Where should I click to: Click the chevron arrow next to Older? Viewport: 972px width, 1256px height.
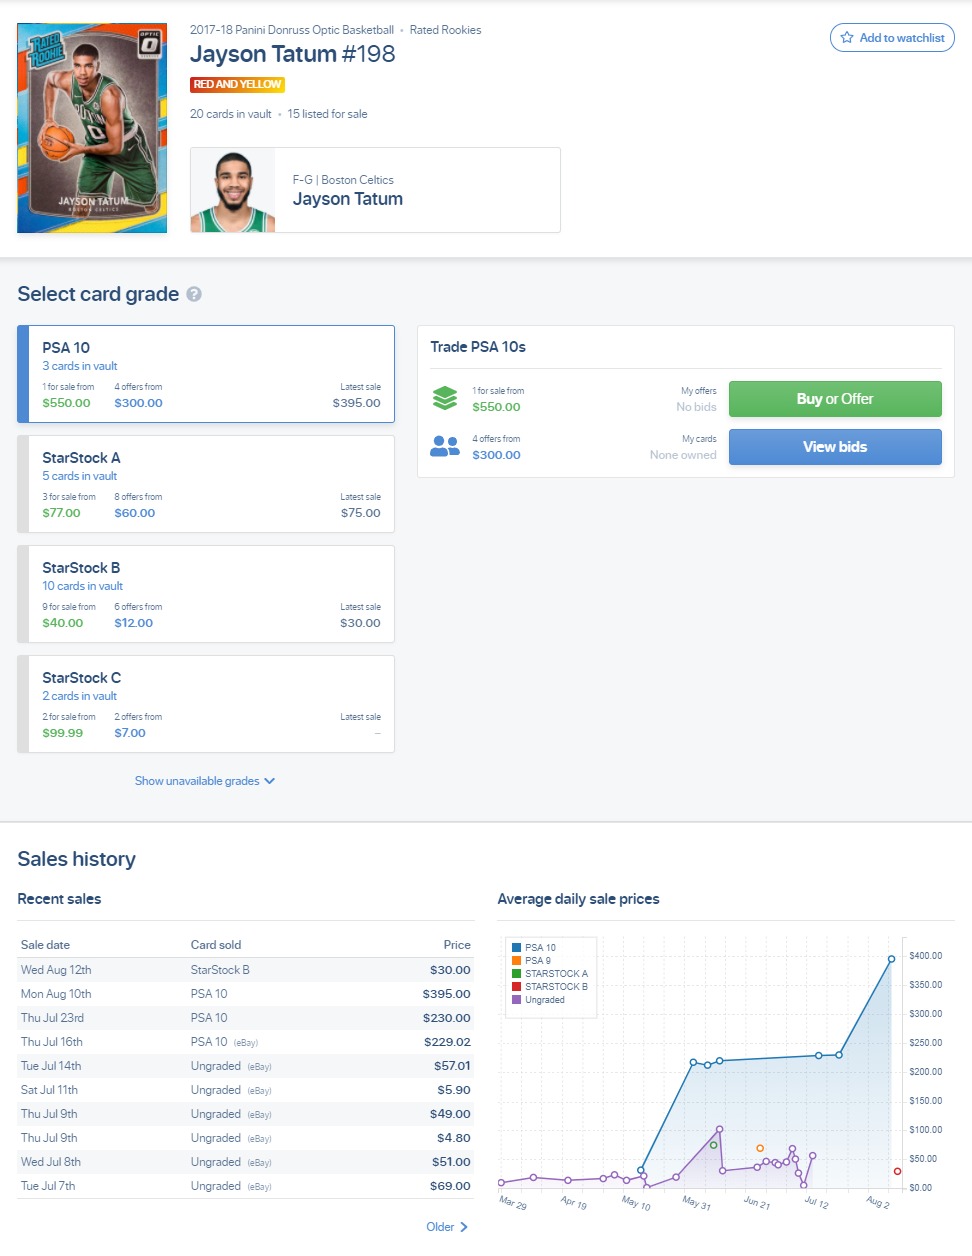click(464, 1227)
